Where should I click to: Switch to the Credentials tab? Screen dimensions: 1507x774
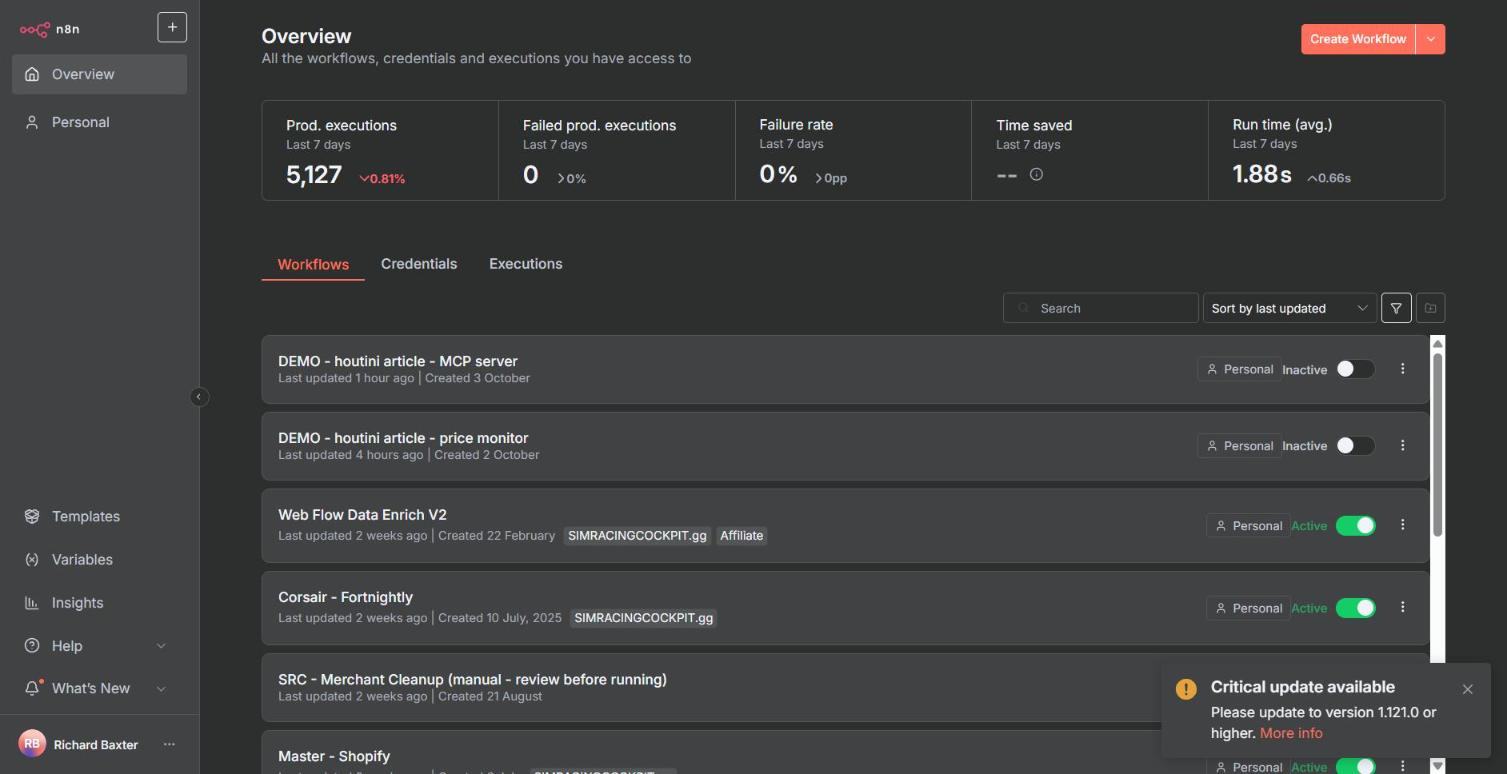click(419, 264)
